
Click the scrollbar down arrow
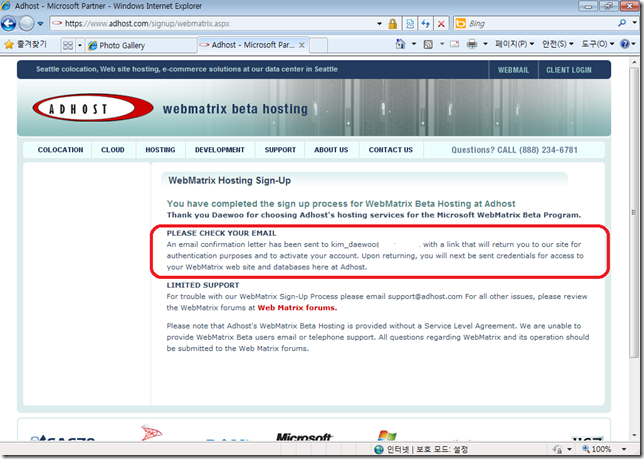pyautogui.click(x=634, y=435)
